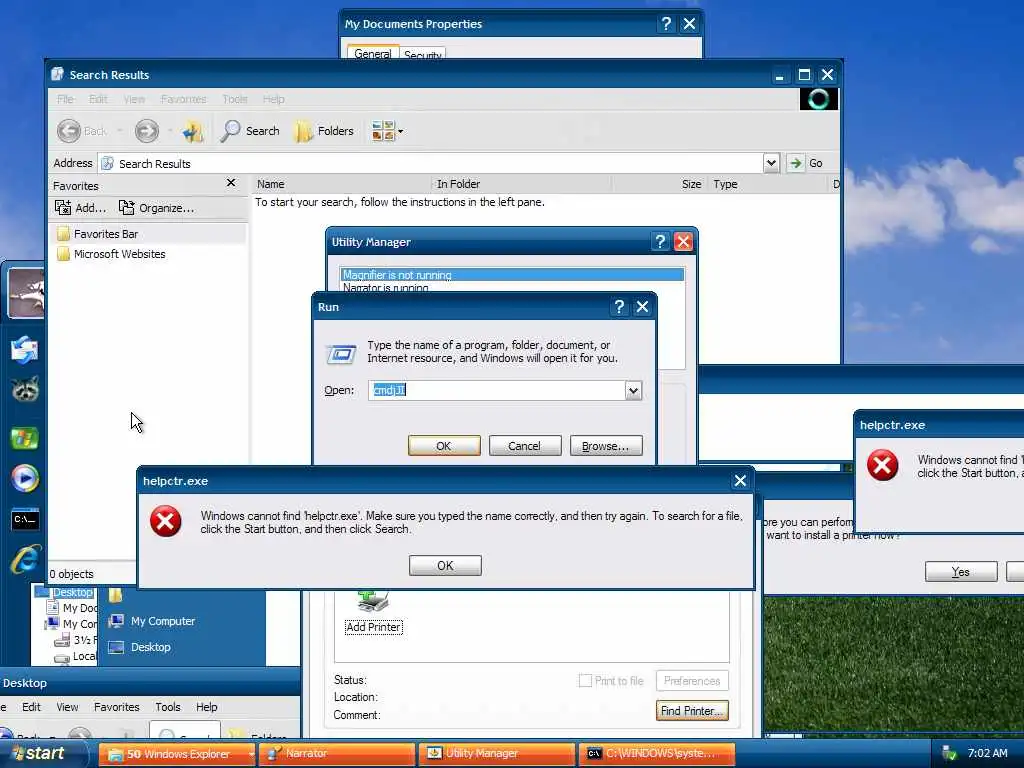This screenshot has width=1024, height=768.
Task: Open Tools menu in Search Results window
Action: click(x=234, y=99)
